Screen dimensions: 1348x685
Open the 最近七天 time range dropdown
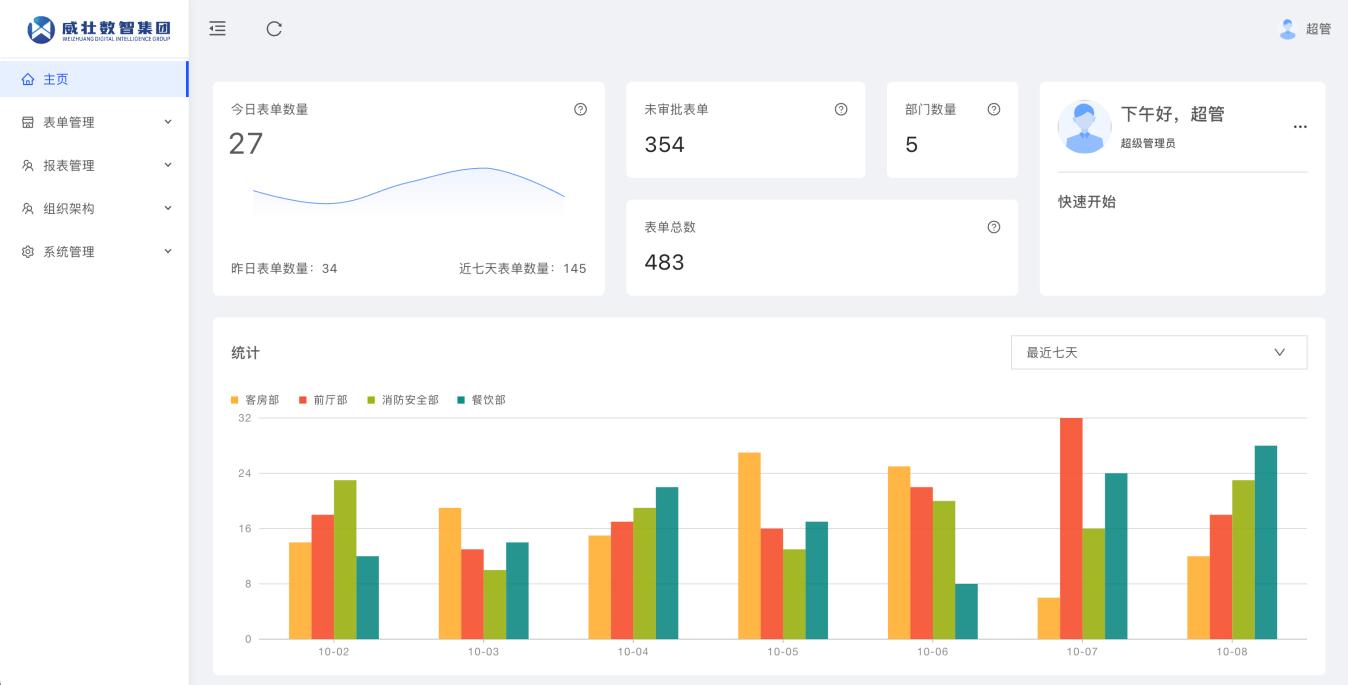pos(1159,352)
